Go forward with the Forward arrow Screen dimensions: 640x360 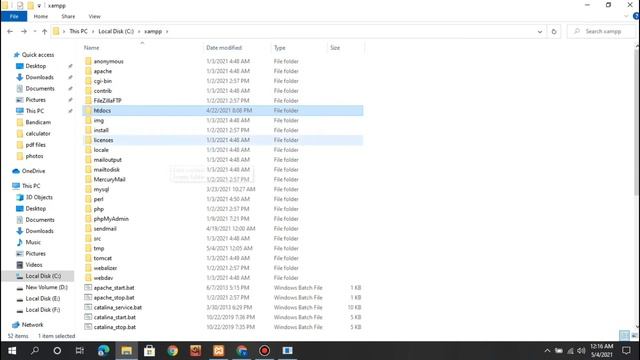pyautogui.click(x=24, y=31)
